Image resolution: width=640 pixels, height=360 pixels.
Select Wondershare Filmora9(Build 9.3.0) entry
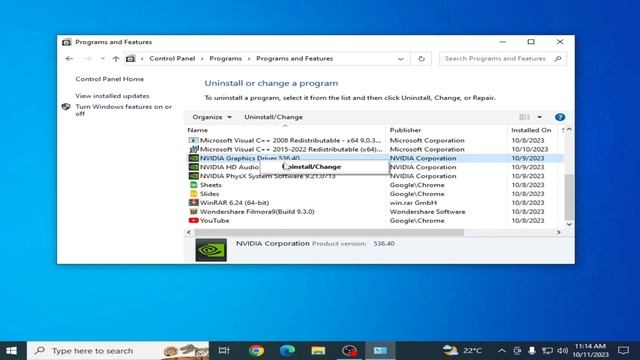tap(257, 212)
